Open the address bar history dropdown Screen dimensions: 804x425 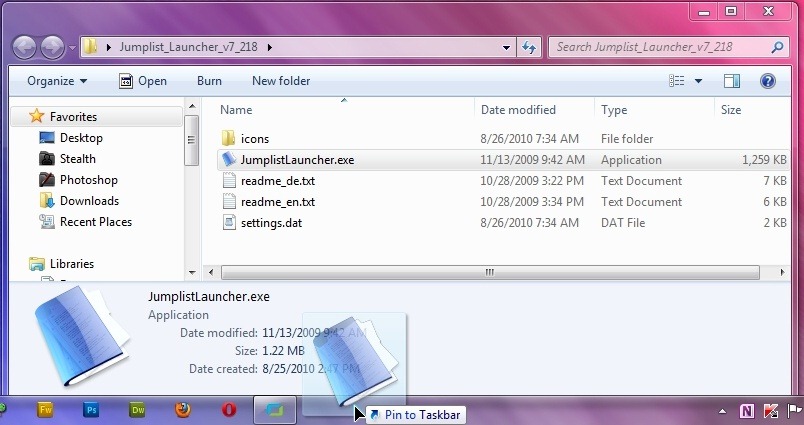pos(506,48)
